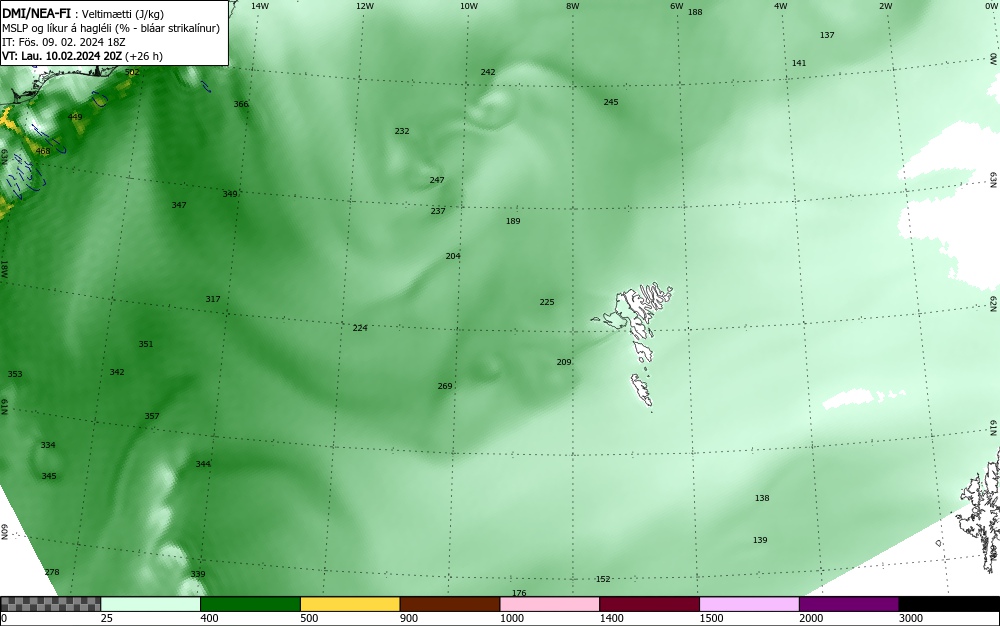Click the brown 900–1000 legend swatch

pyautogui.click(x=450, y=604)
